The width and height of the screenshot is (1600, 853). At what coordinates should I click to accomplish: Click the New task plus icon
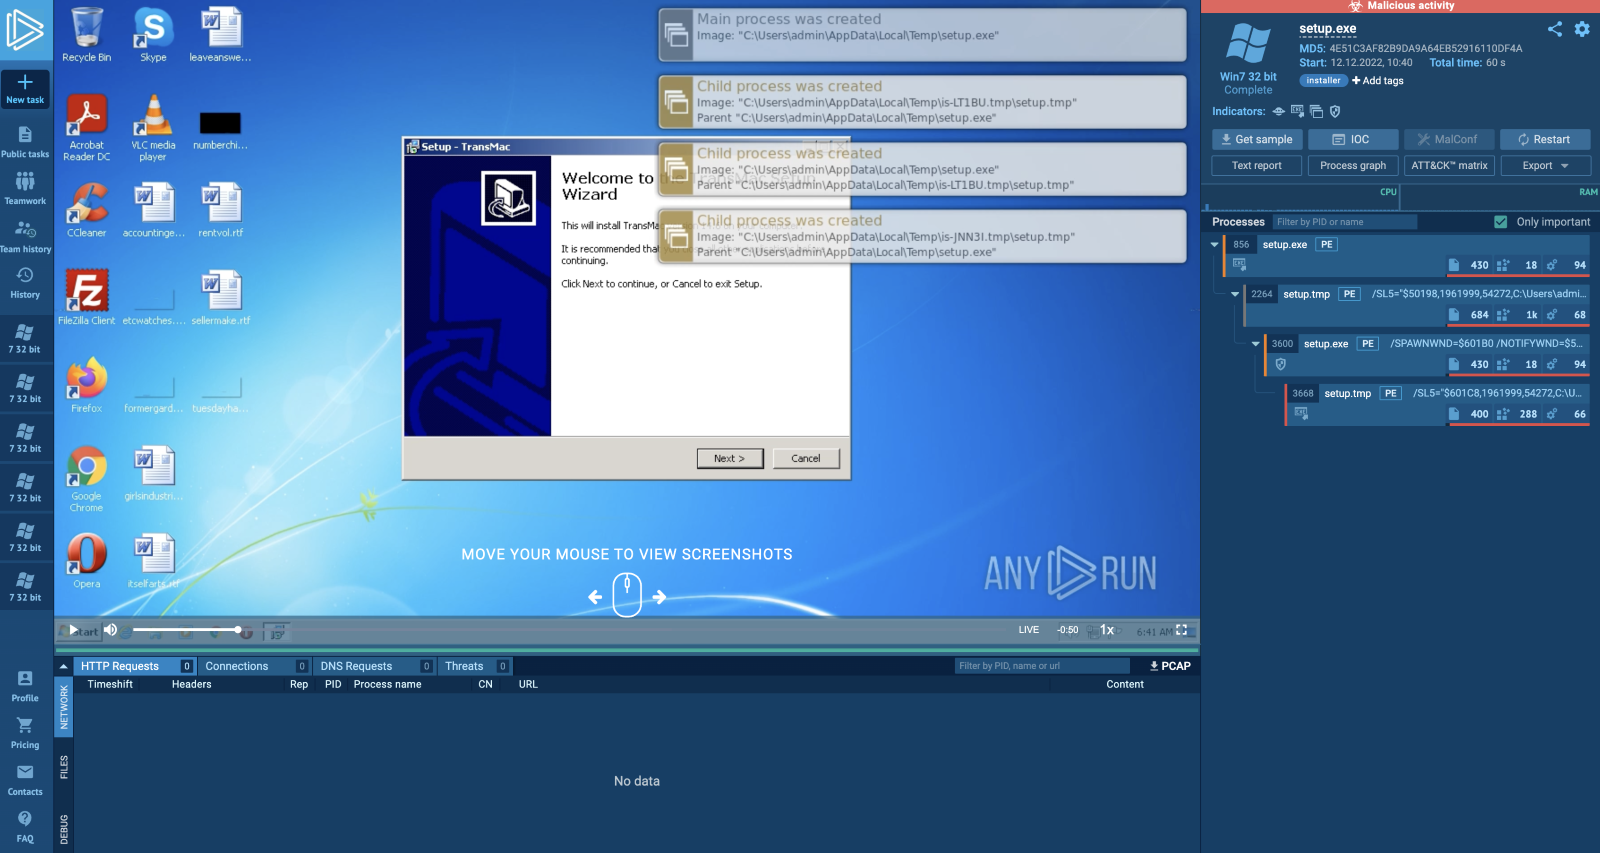pyautogui.click(x=25, y=83)
